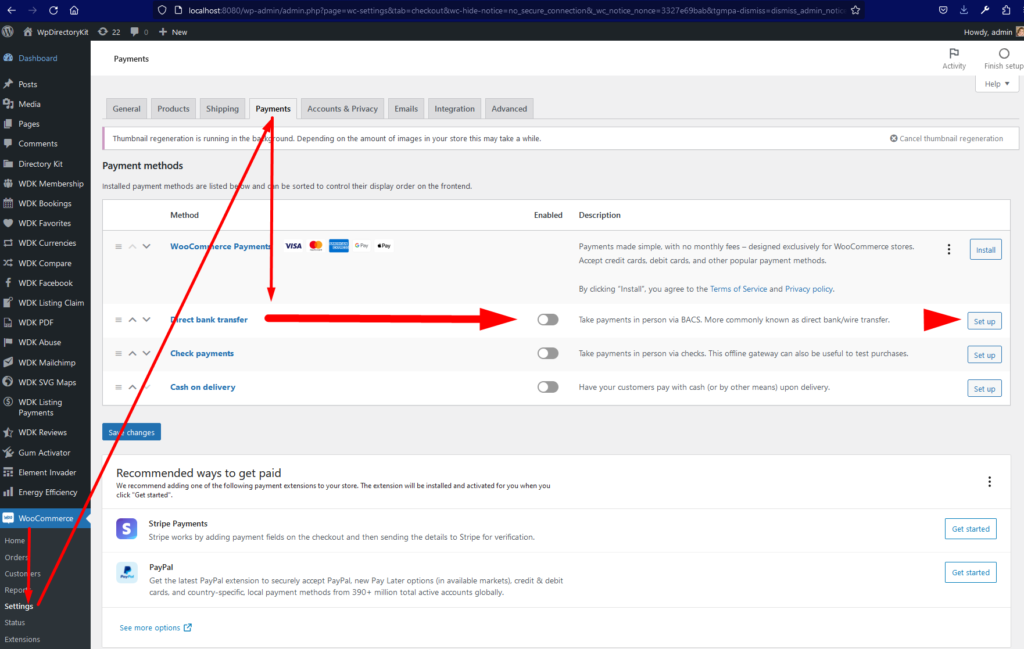Click the WordPress logo icon
This screenshot has height=649, width=1024.
[8, 31]
